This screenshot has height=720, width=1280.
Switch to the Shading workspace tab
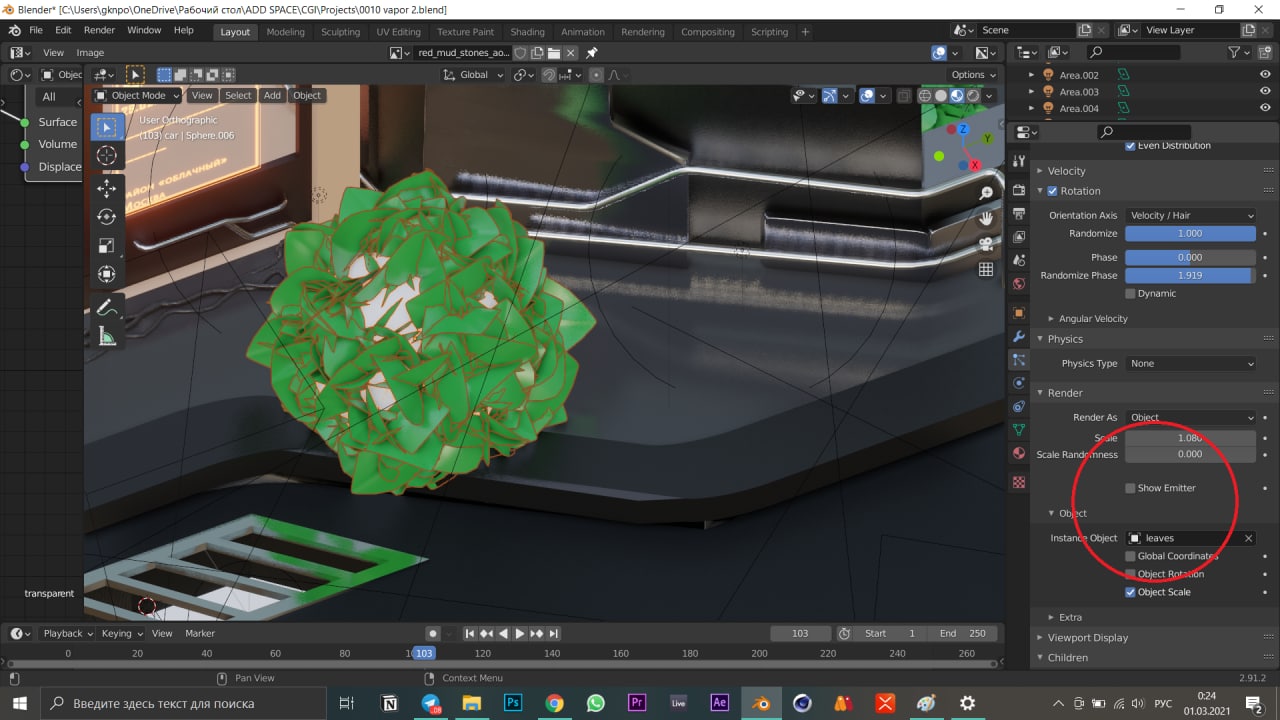tap(527, 31)
